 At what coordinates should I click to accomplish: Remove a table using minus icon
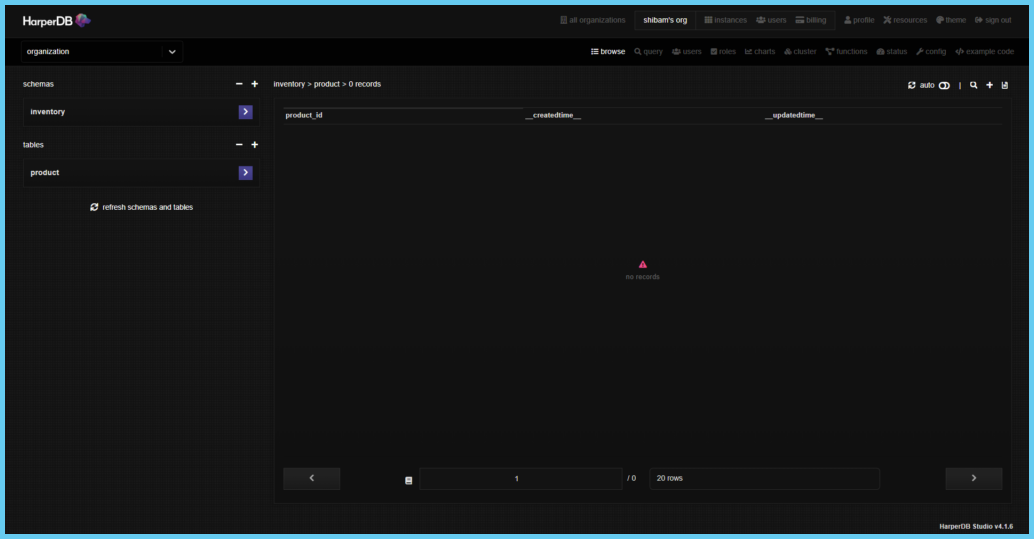coord(239,145)
